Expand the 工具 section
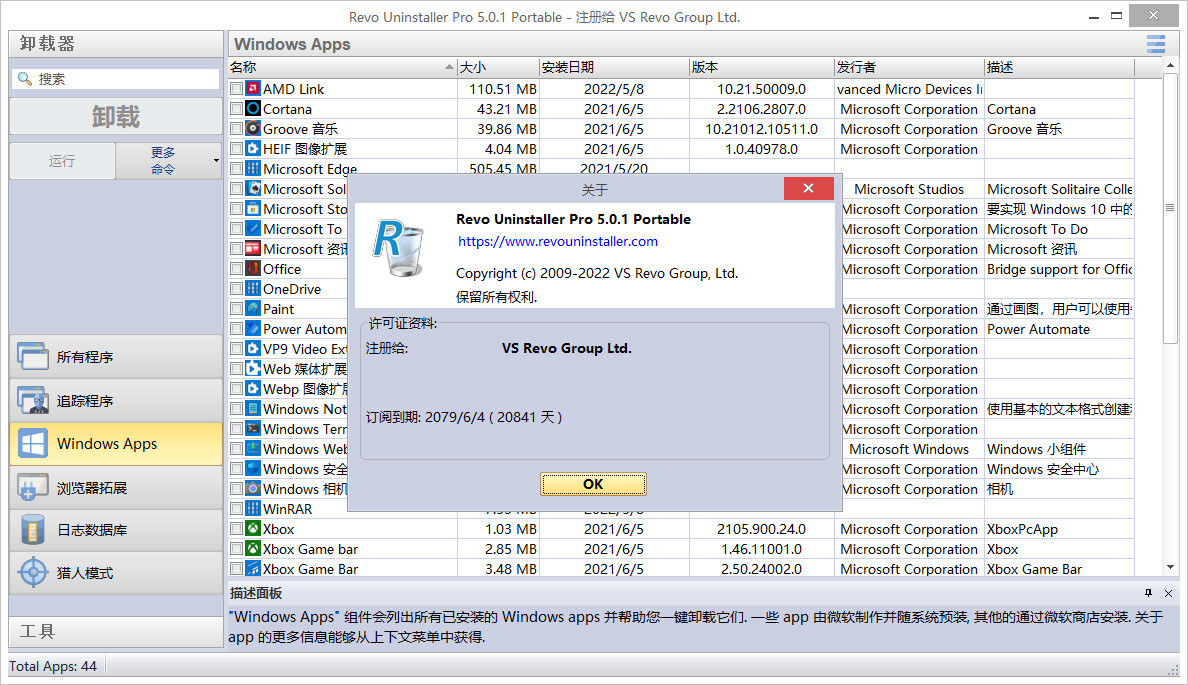 pyautogui.click(x=116, y=631)
